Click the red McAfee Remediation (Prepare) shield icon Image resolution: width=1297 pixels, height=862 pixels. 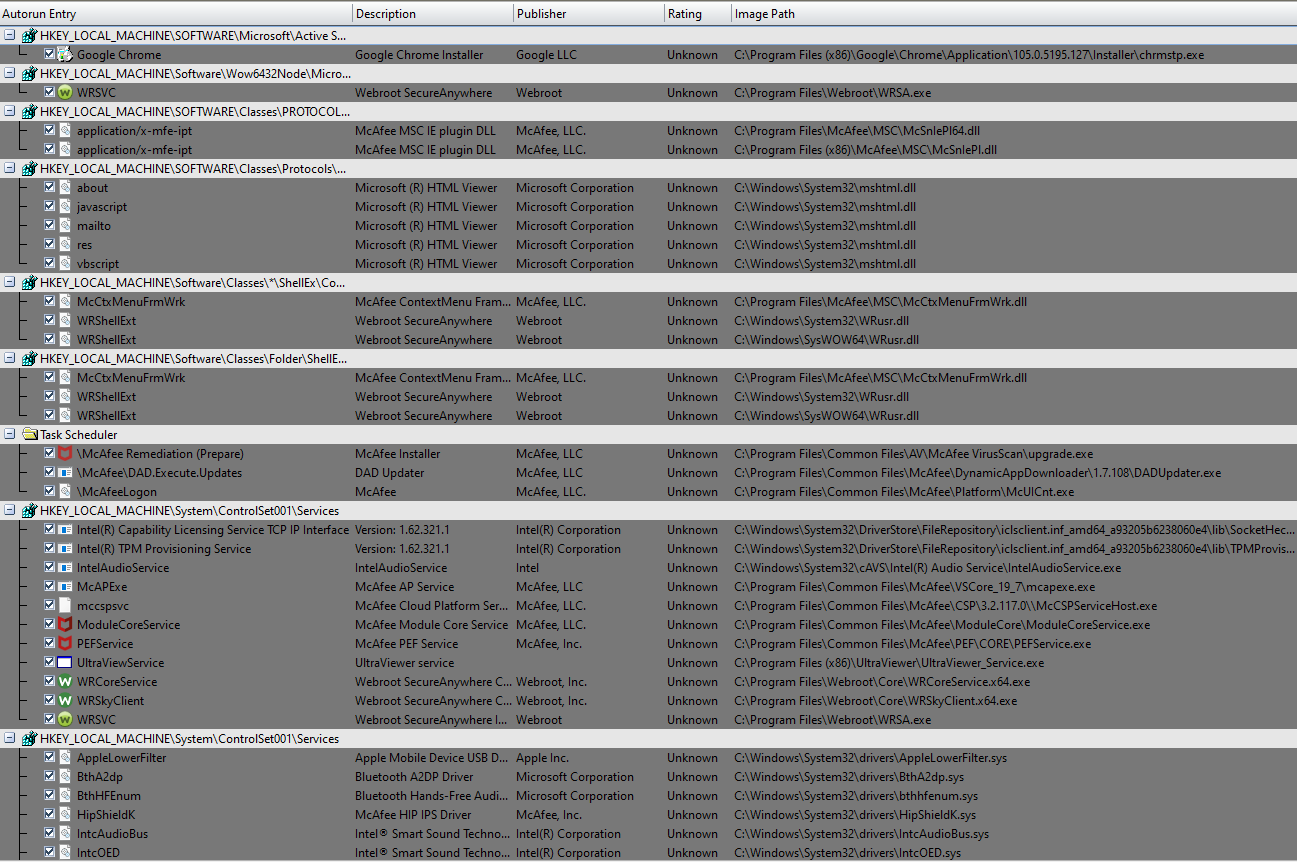pos(65,454)
